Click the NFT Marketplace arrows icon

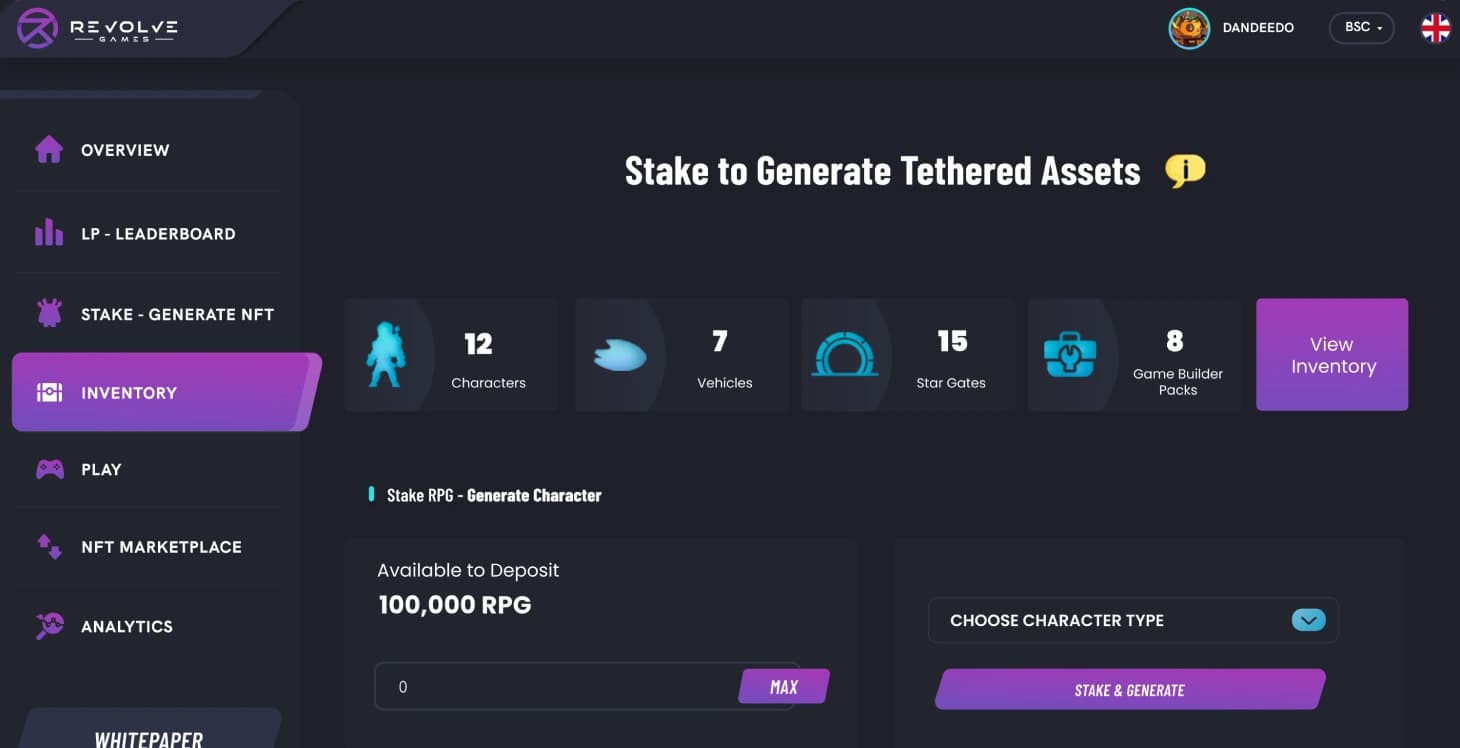coord(49,546)
